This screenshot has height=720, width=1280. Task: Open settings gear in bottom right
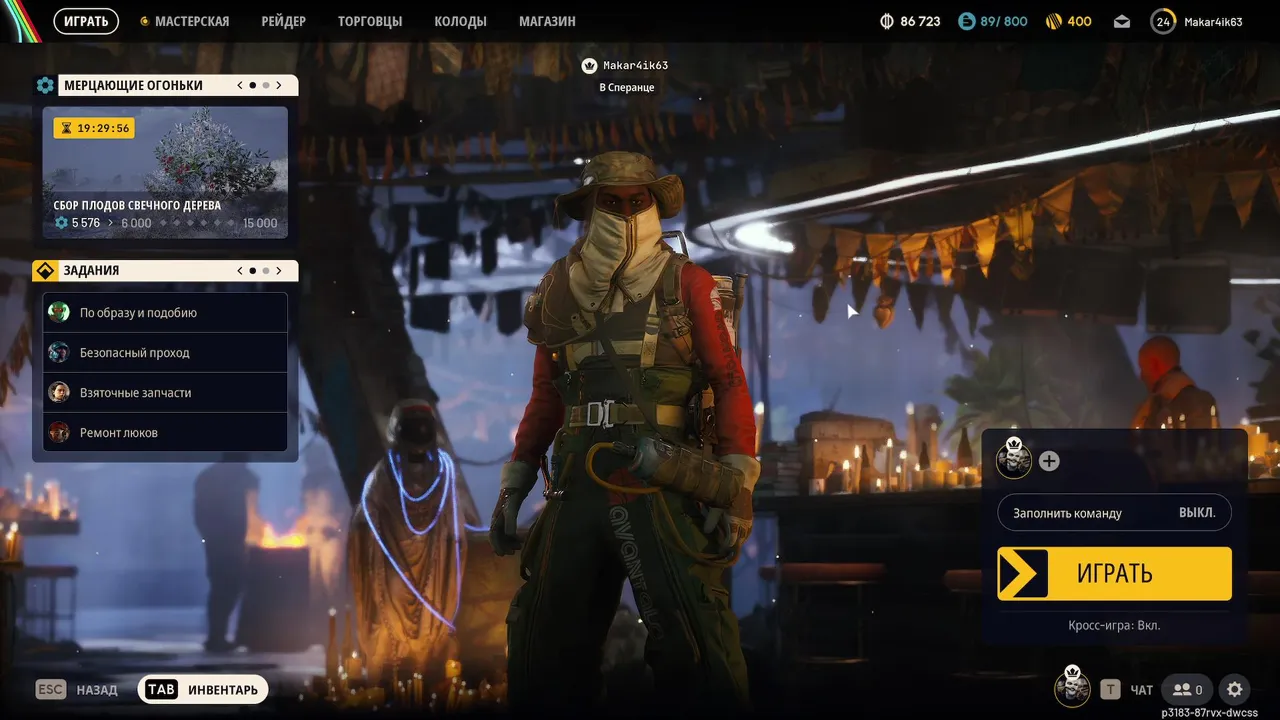click(x=1235, y=689)
